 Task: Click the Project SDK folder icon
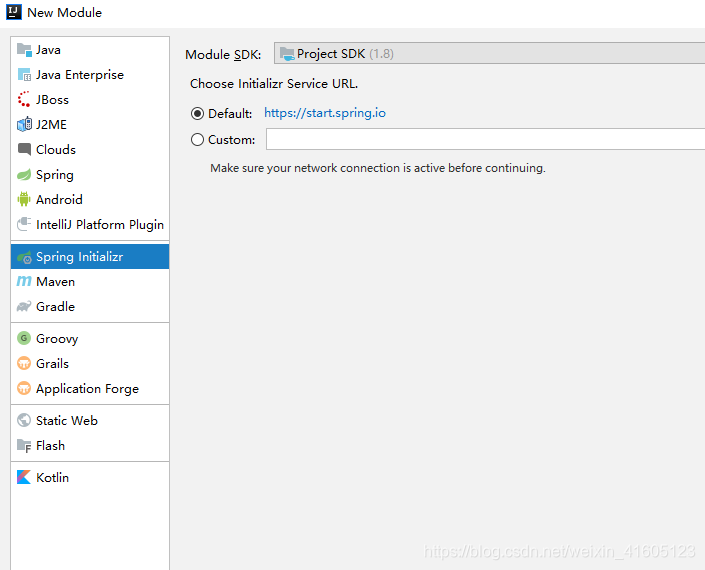tap(287, 54)
